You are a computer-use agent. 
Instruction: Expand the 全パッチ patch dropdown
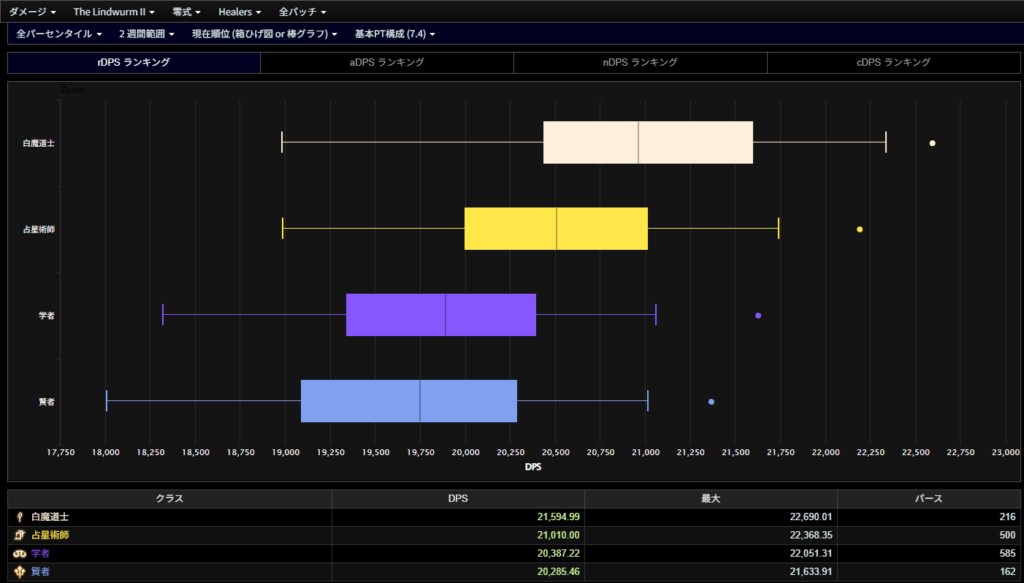(x=302, y=11)
